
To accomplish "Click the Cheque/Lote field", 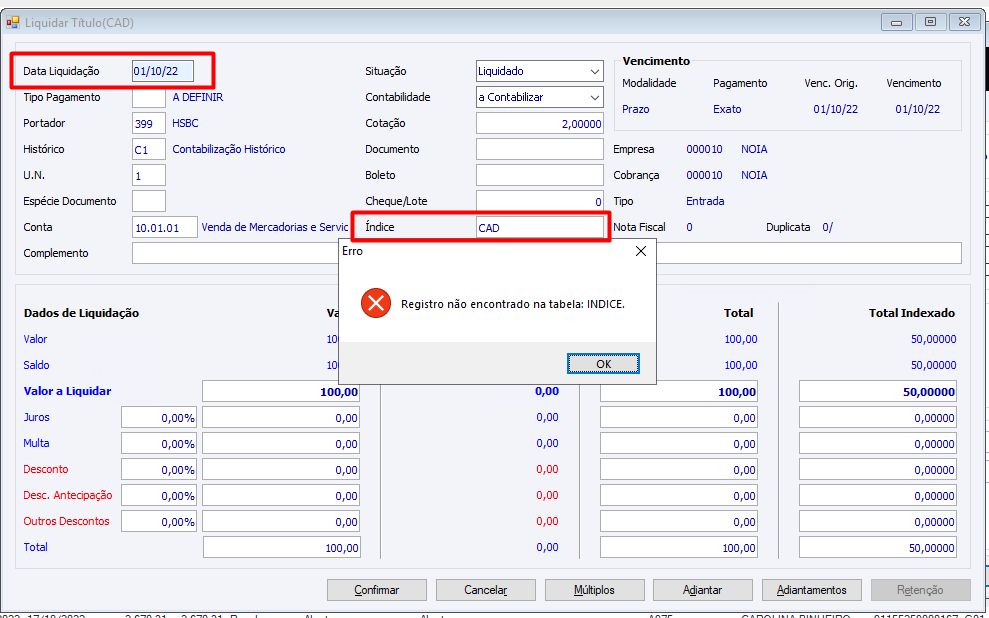I will tap(540, 201).
